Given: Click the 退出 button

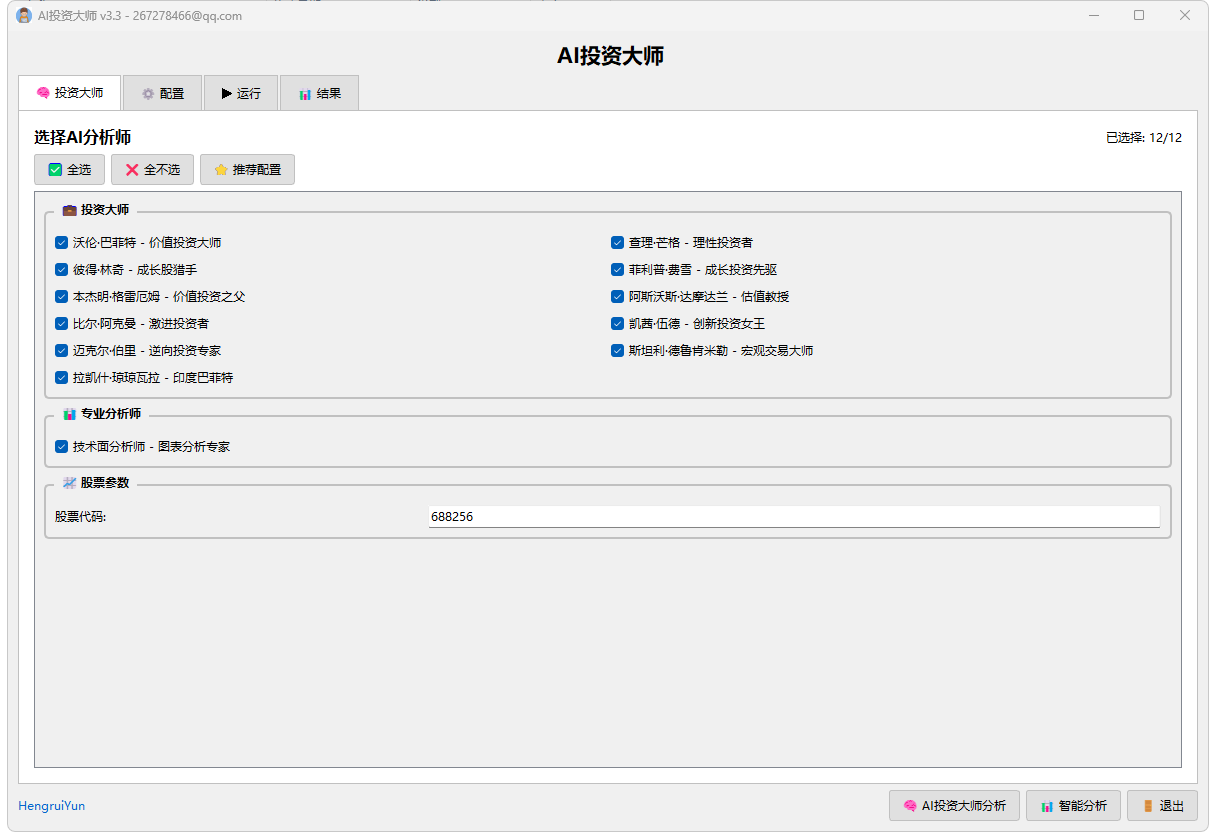Looking at the screenshot, I should pos(1163,805).
